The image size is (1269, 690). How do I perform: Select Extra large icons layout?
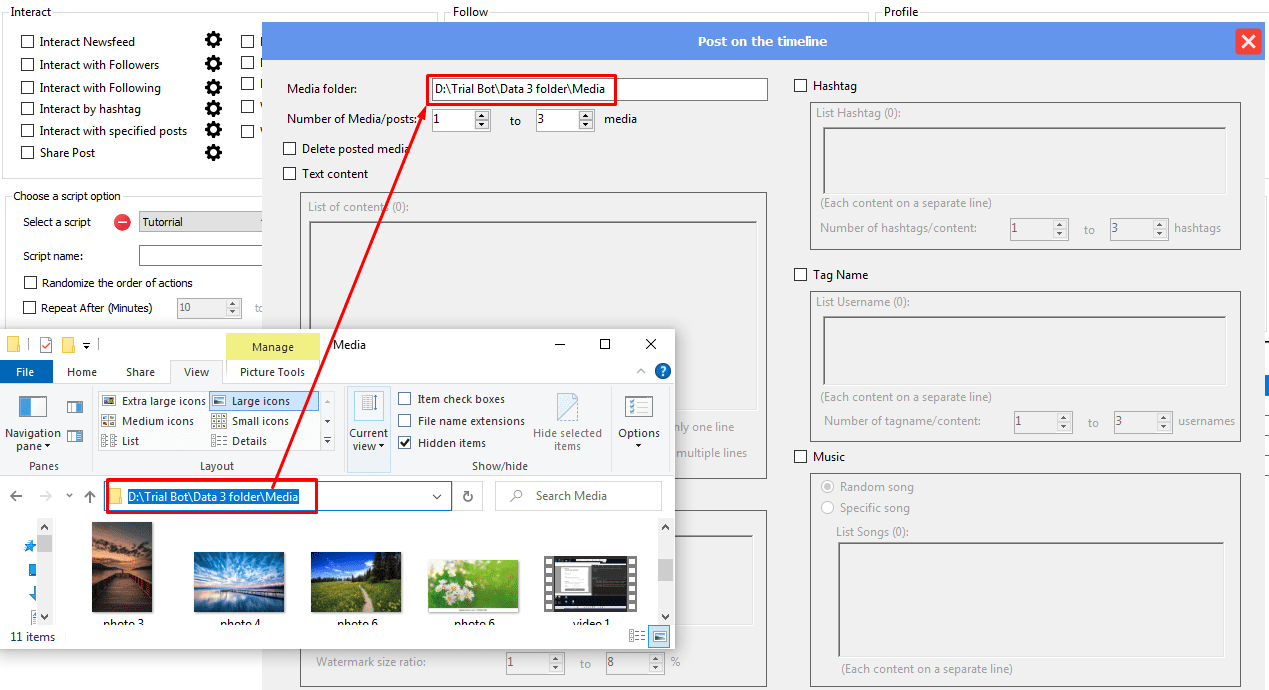[154, 401]
